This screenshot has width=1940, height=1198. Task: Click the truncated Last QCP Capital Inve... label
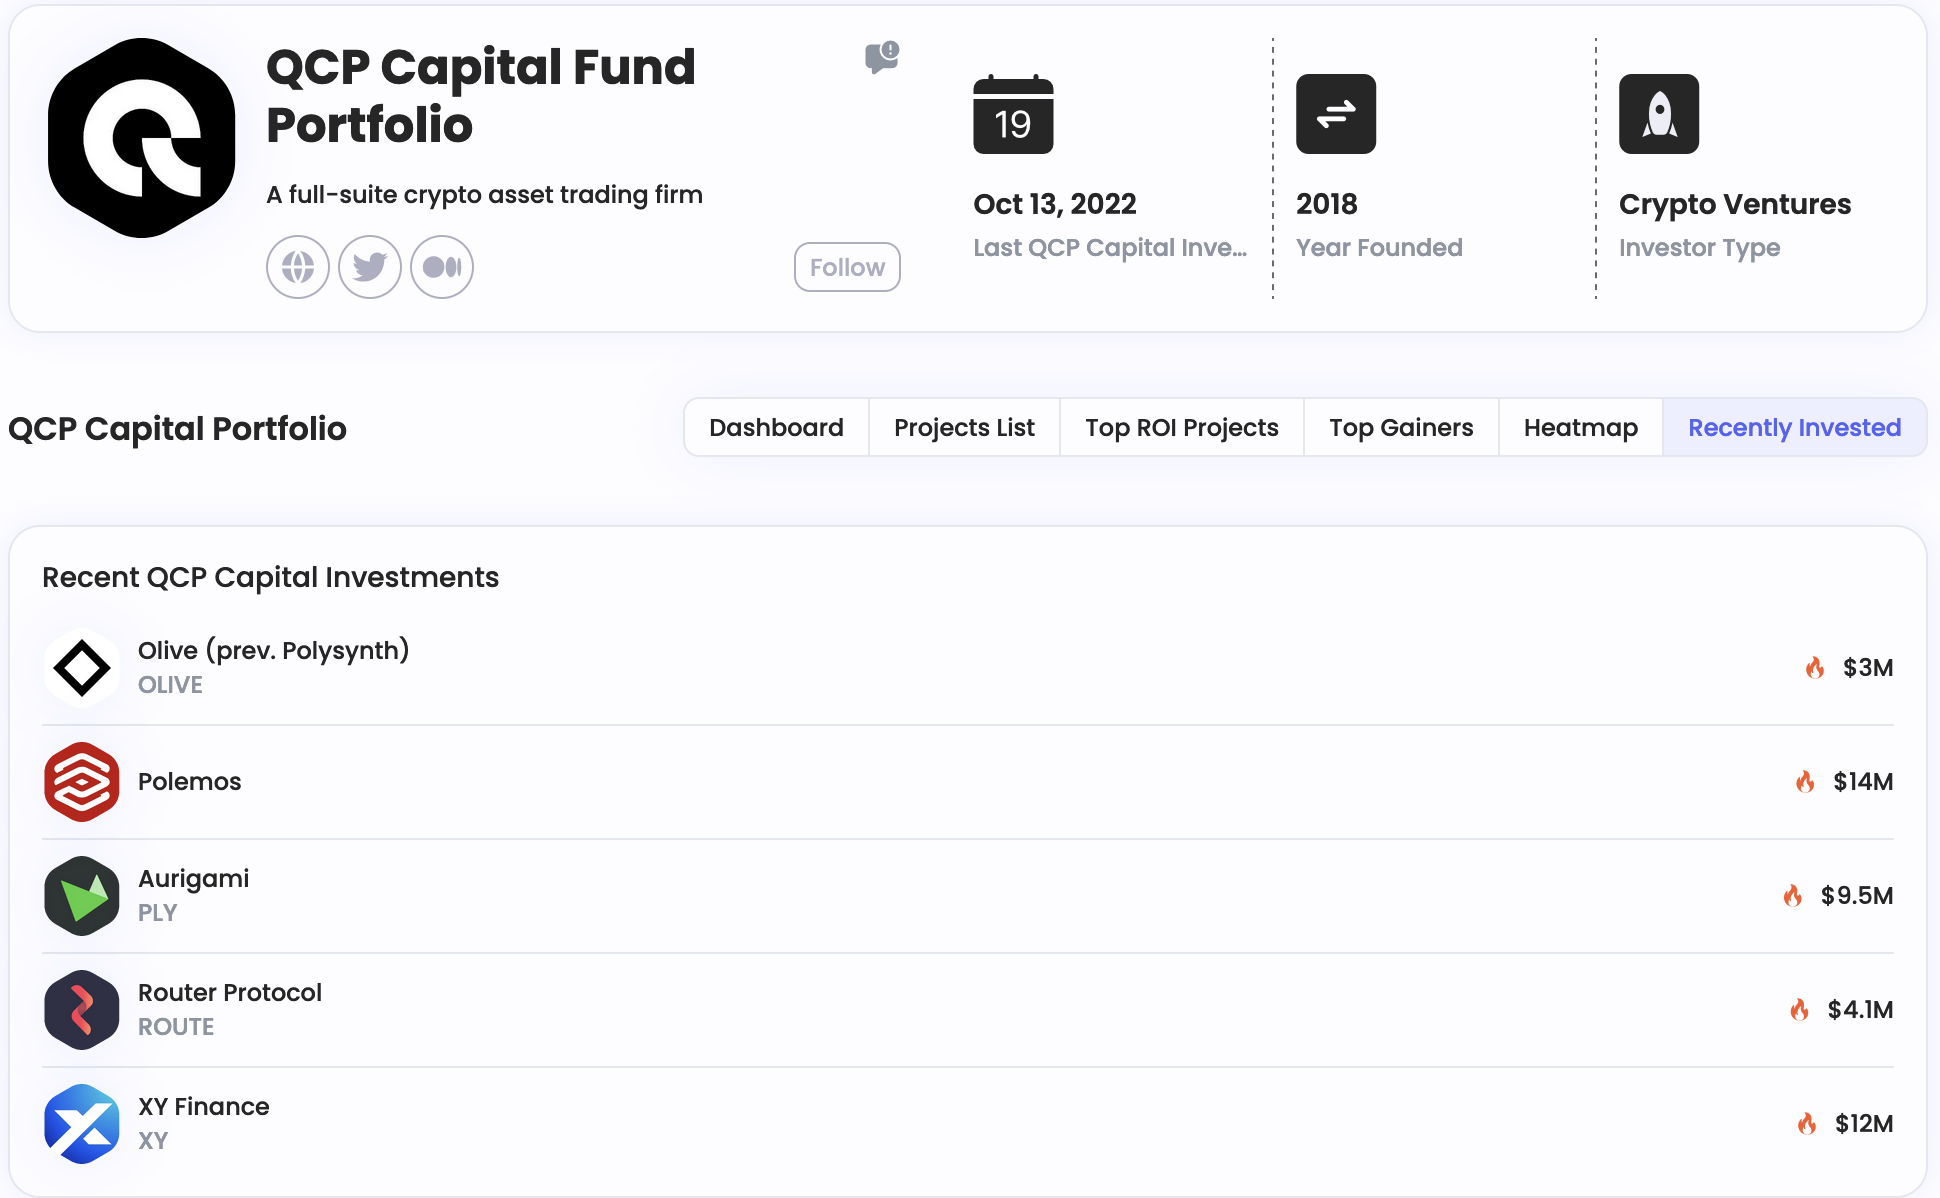click(x=1110, y=248)
